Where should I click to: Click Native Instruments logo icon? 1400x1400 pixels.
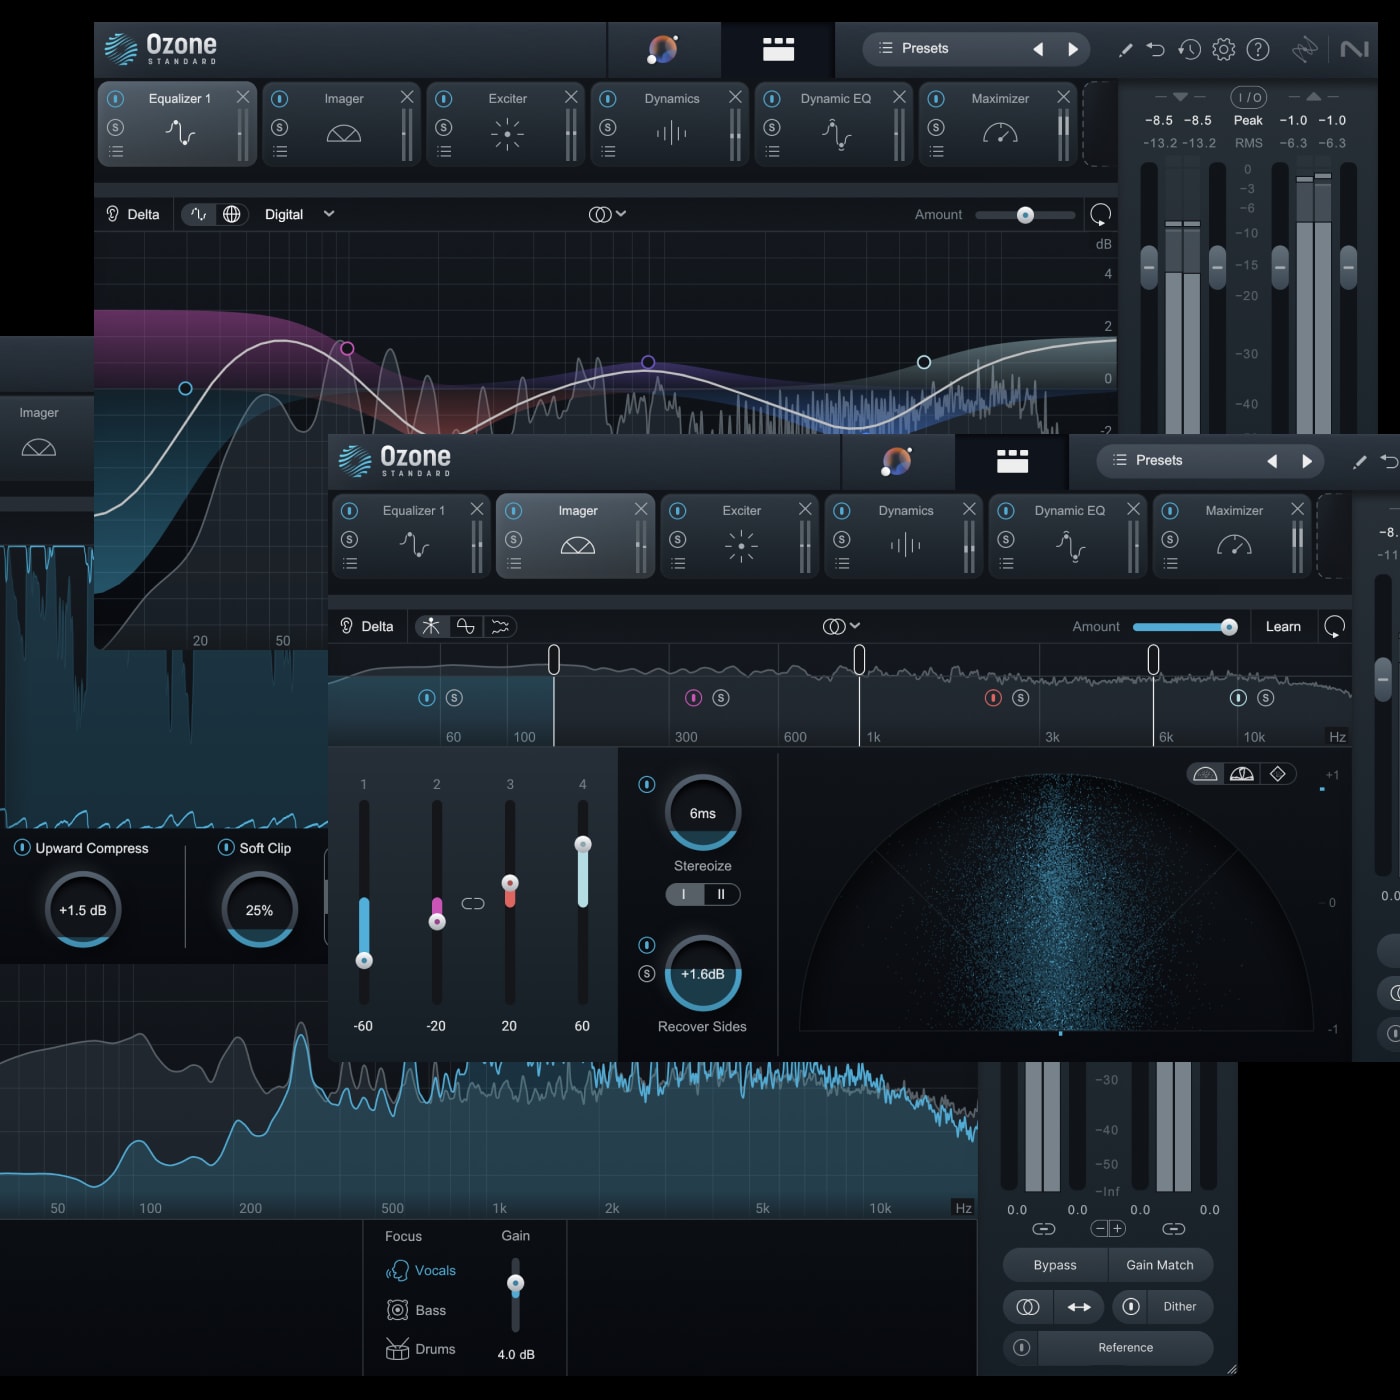(1354, 49)
